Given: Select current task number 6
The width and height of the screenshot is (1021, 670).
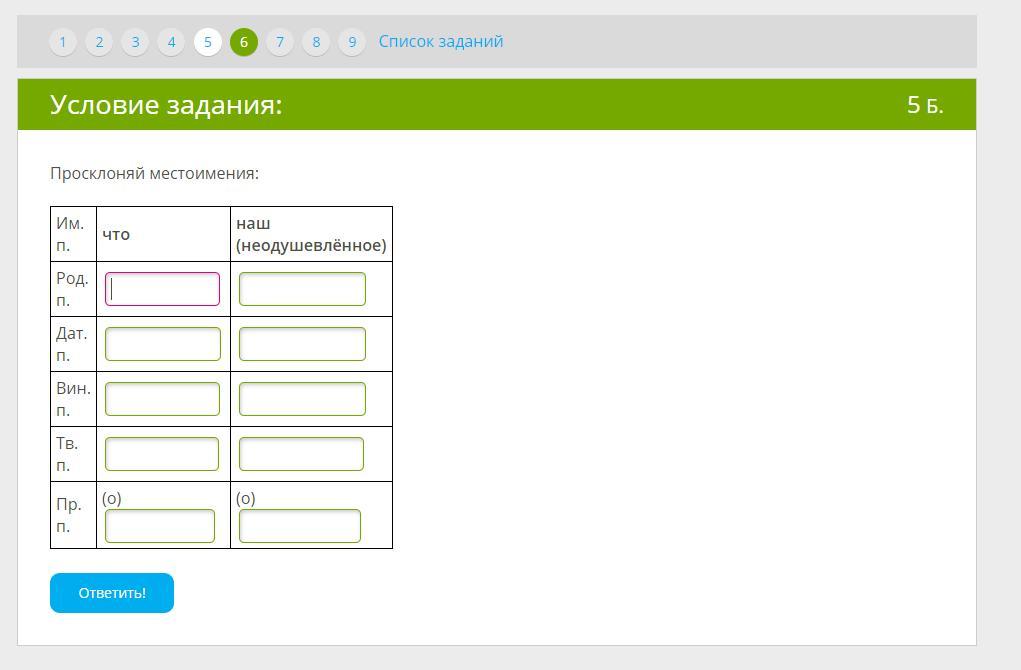Looking at the screenshot, I should [244, 42].
